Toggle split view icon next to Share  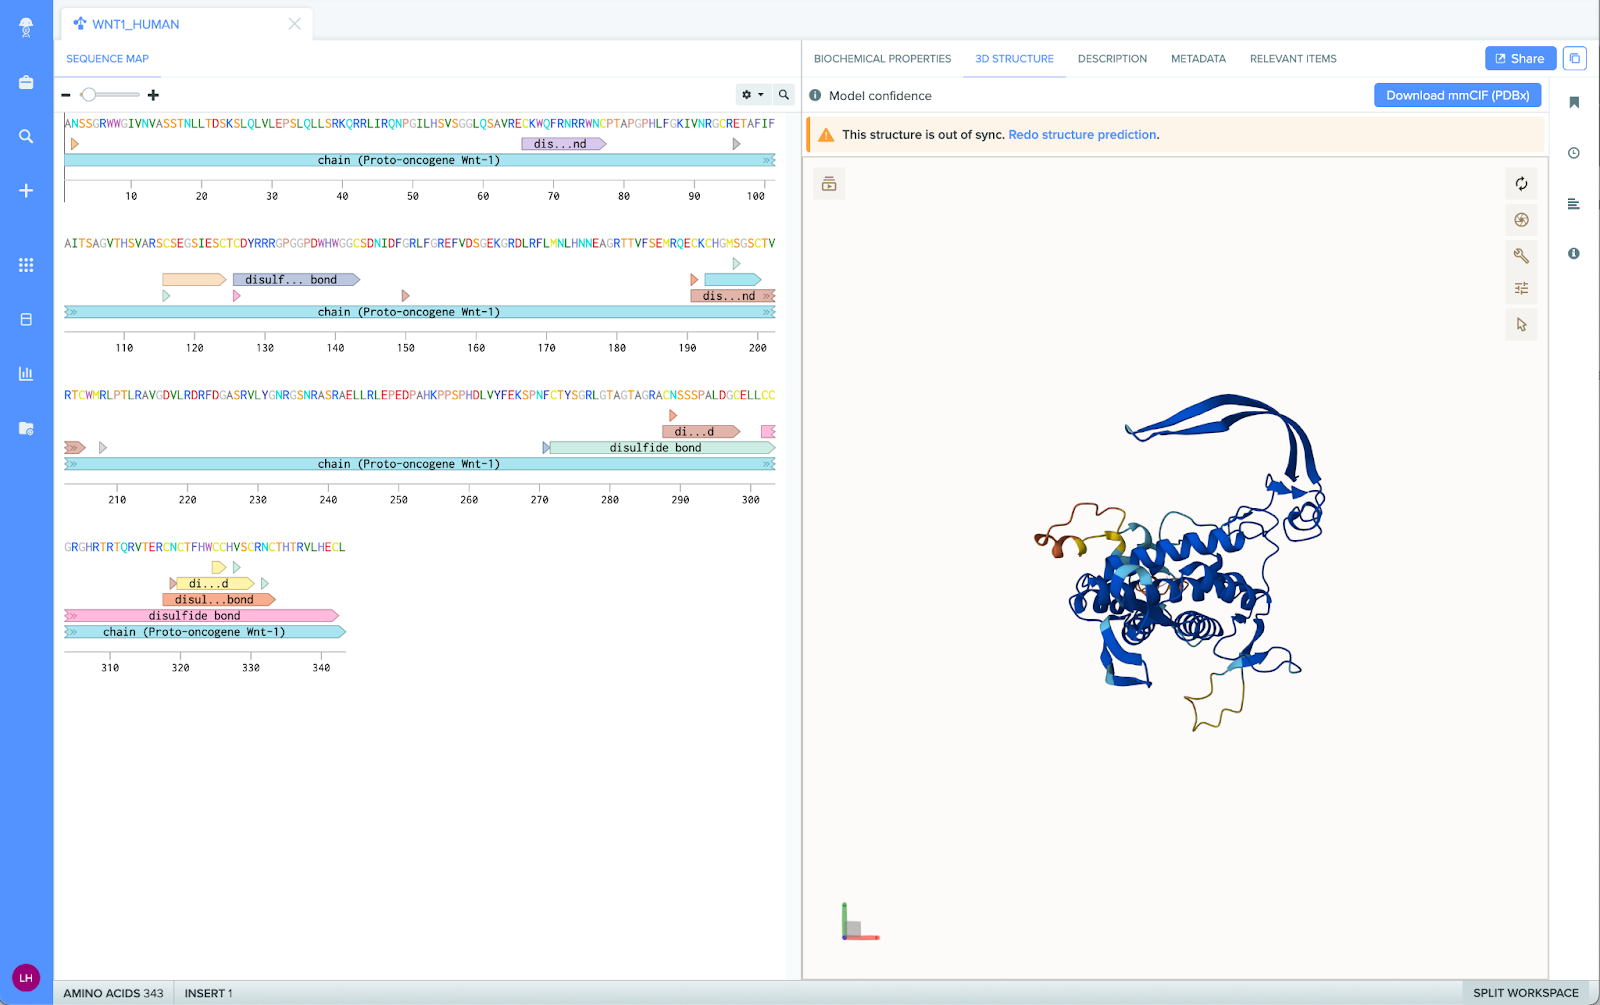pyautogui.click(x=1575, y=58)
